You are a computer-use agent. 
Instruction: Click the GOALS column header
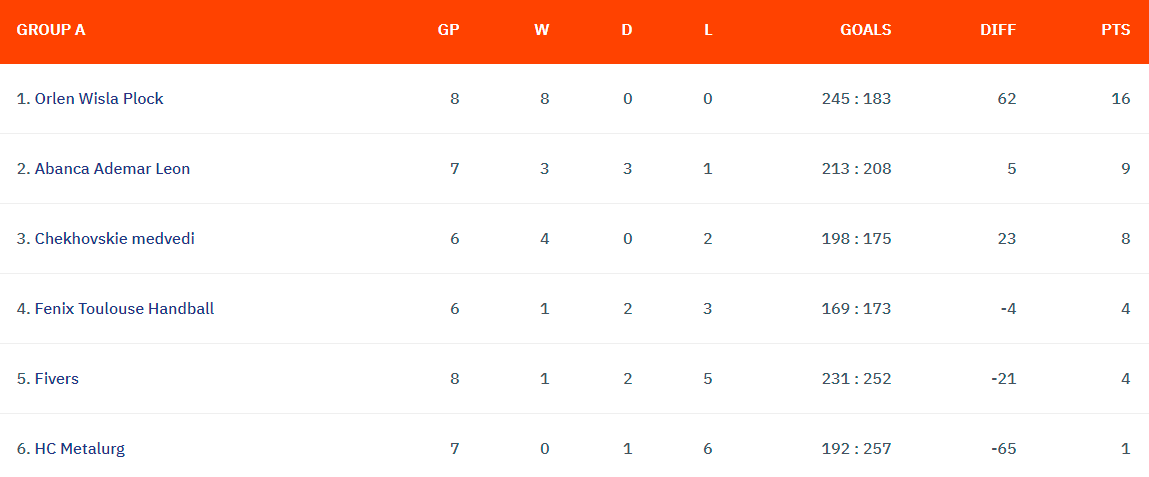(x=865, y=30)
